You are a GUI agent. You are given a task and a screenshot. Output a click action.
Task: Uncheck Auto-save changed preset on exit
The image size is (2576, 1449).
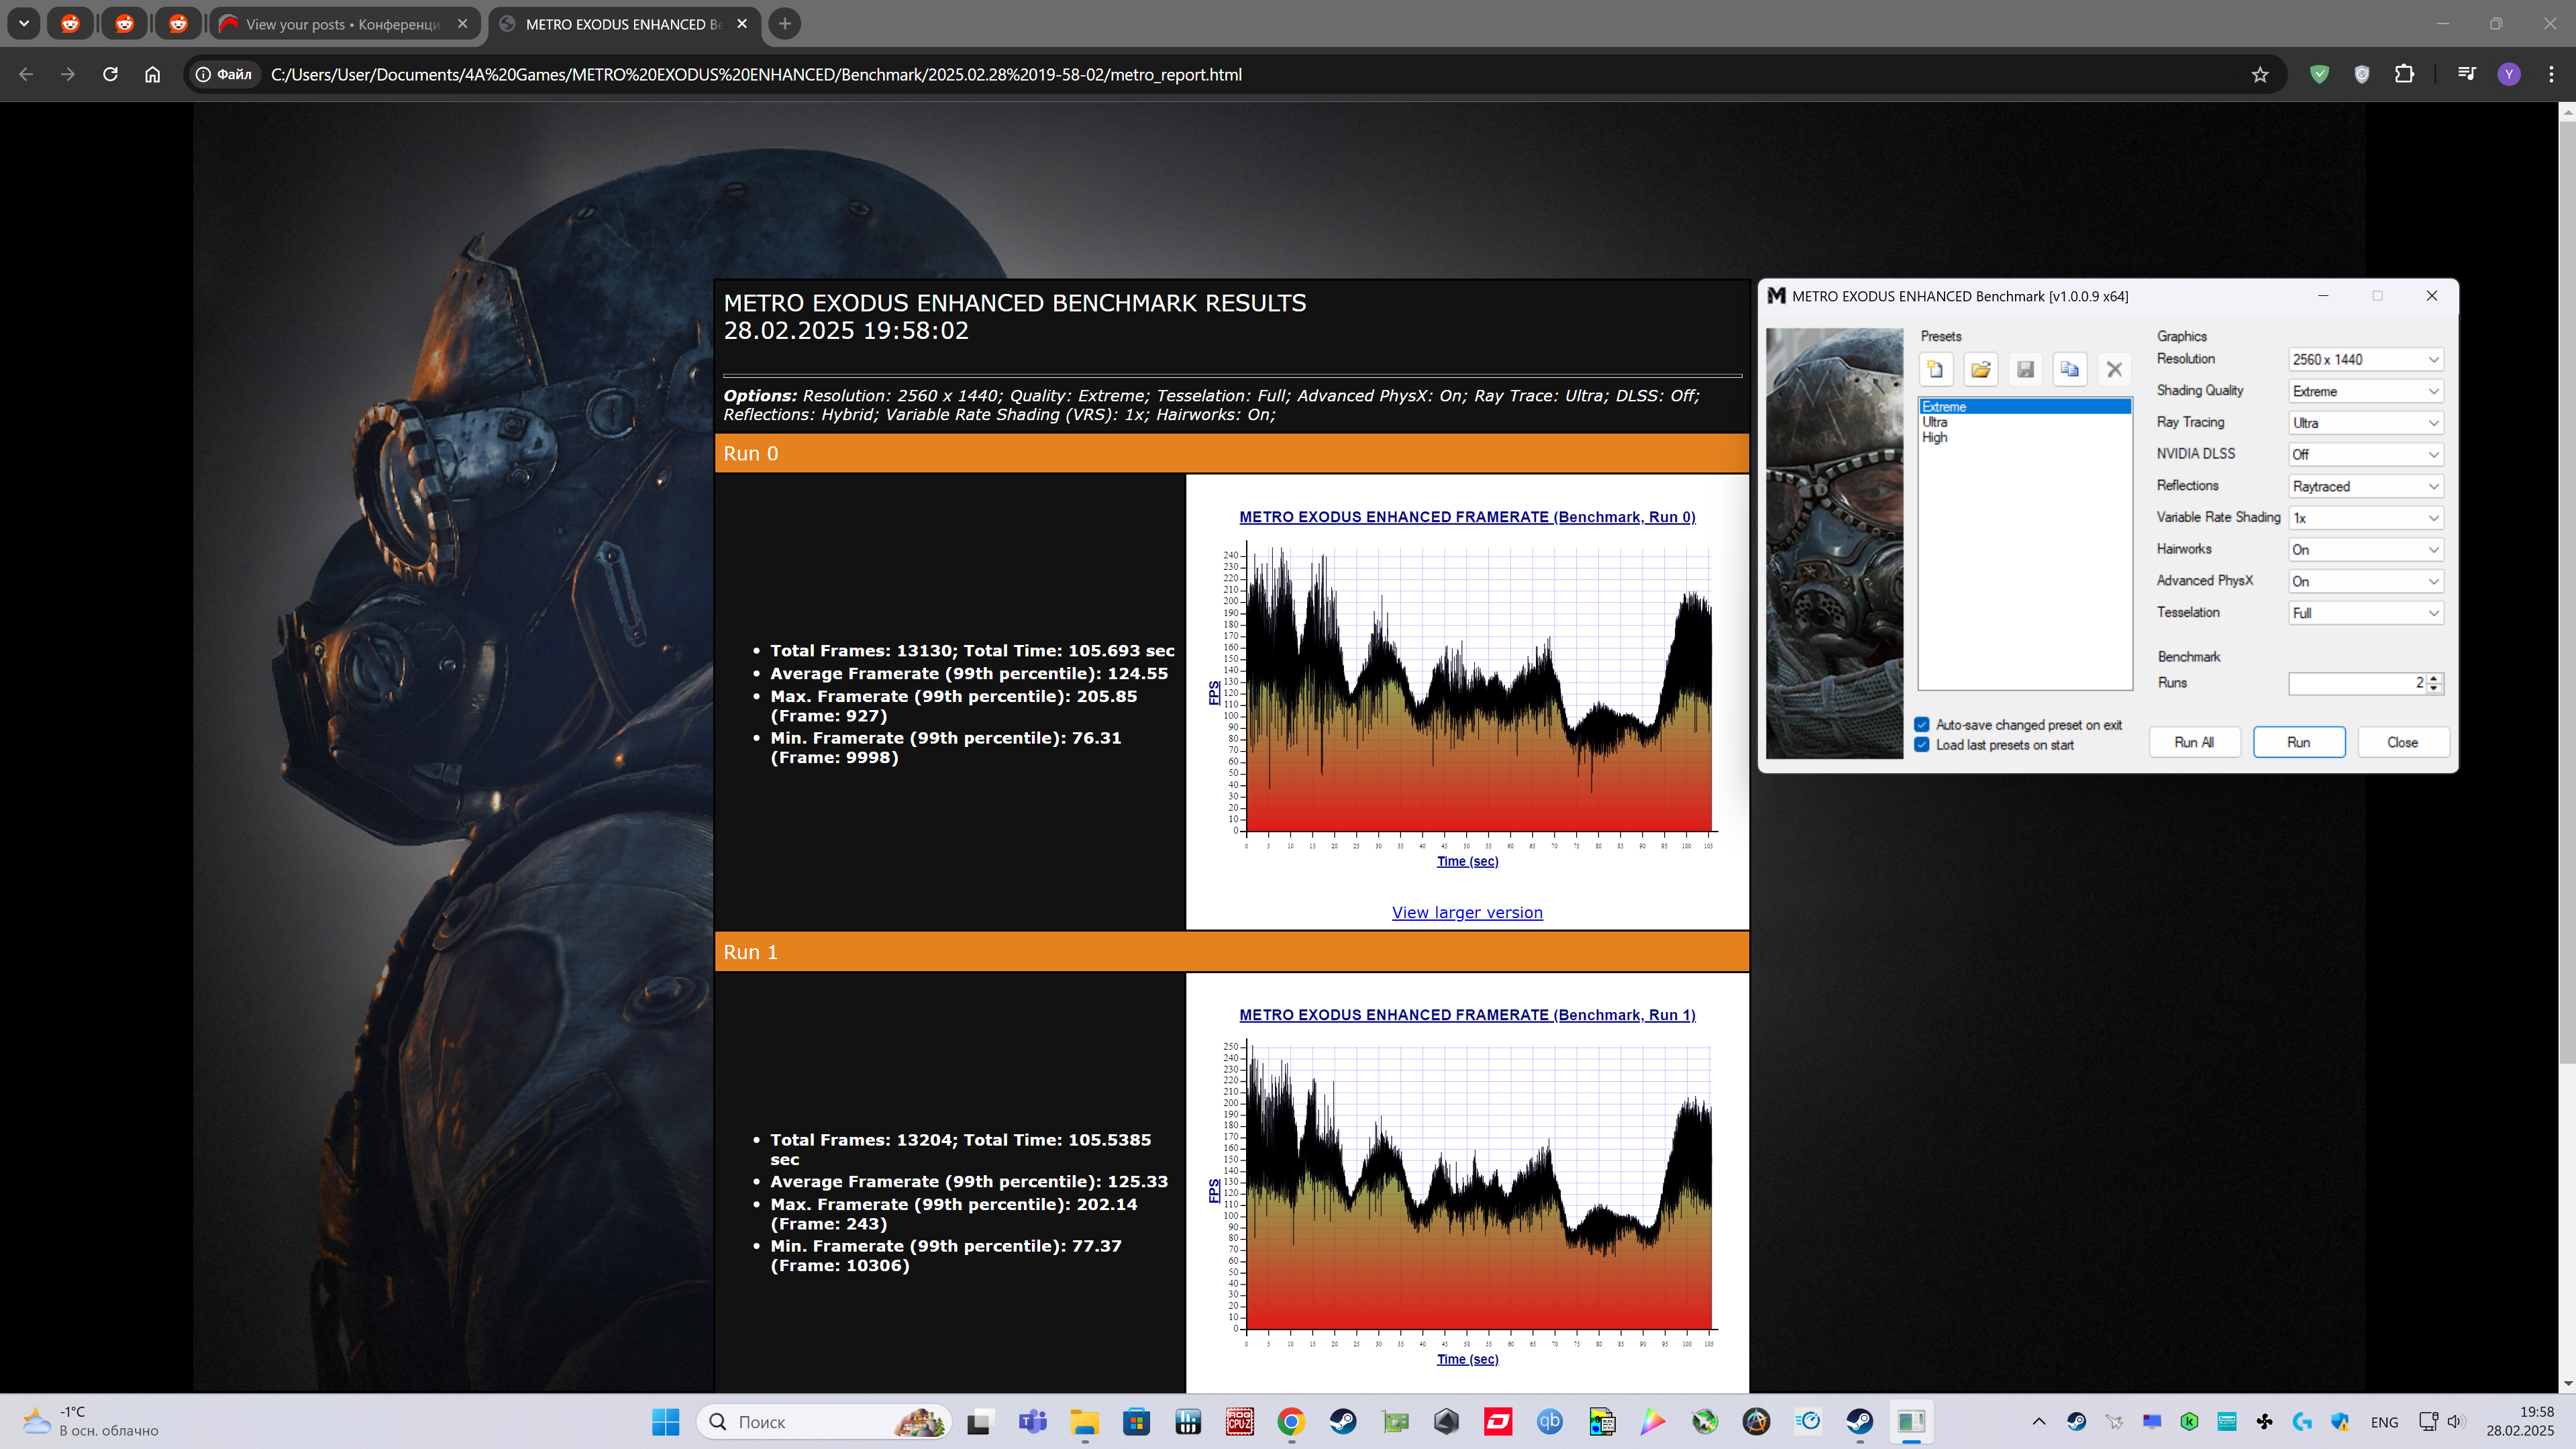point(1922,725)
